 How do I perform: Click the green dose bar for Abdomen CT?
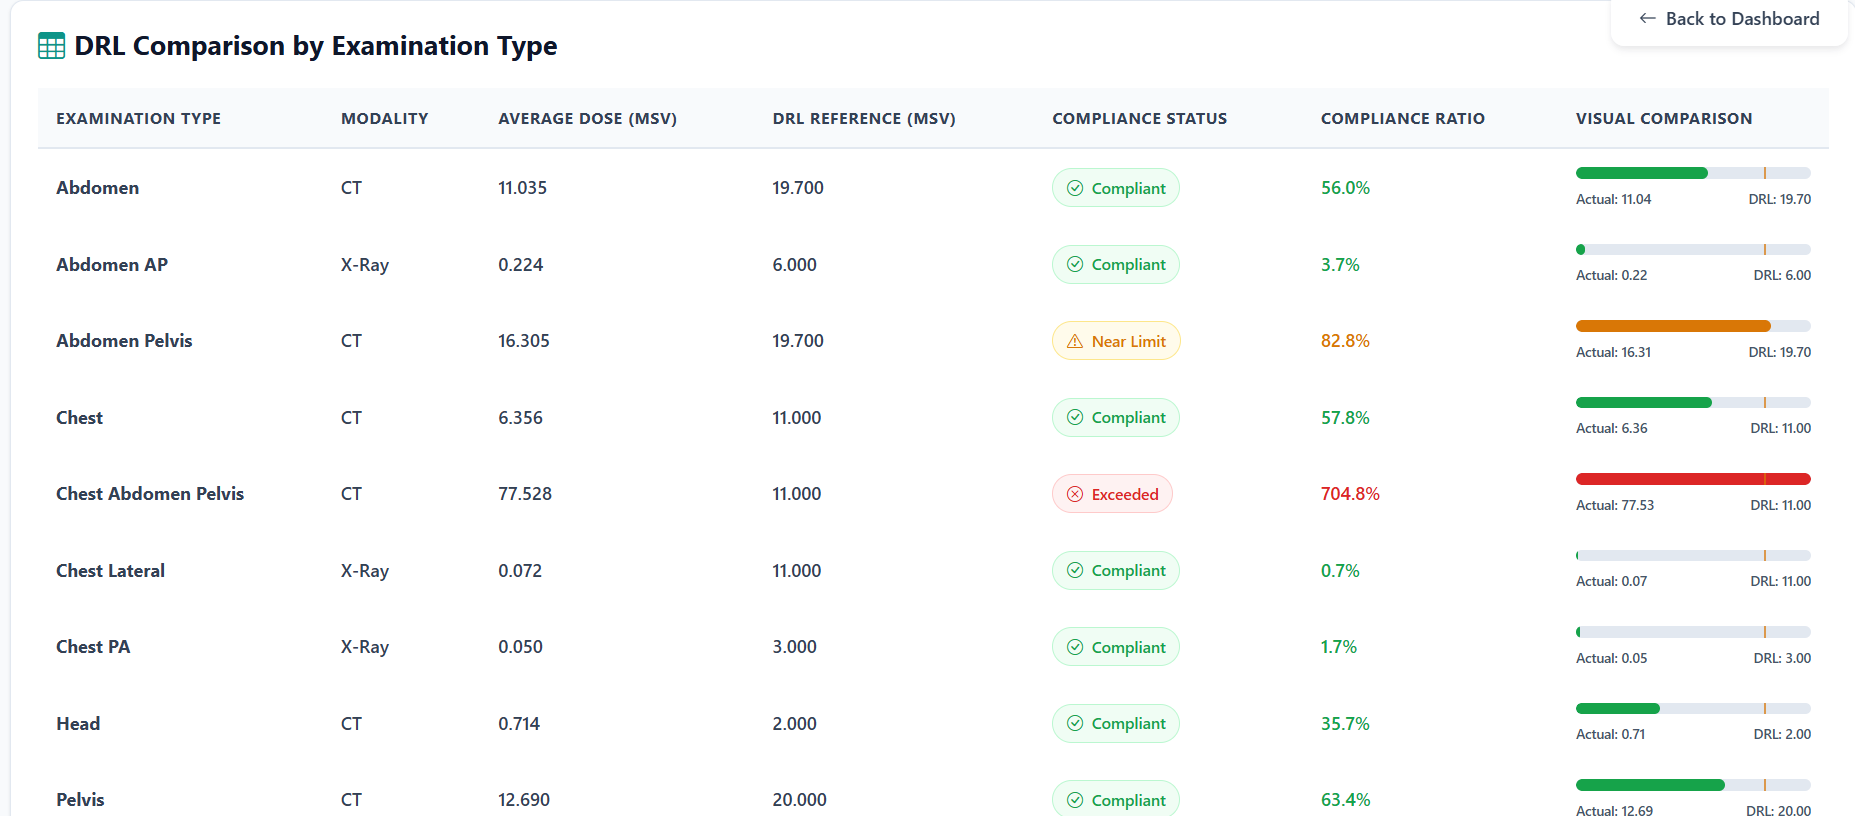1642,173
